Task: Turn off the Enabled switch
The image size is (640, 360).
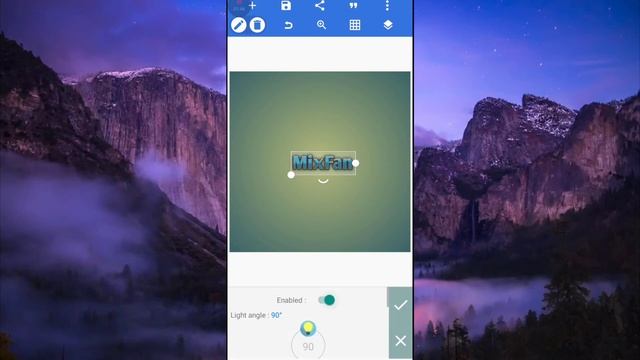Action: [327, 300]
